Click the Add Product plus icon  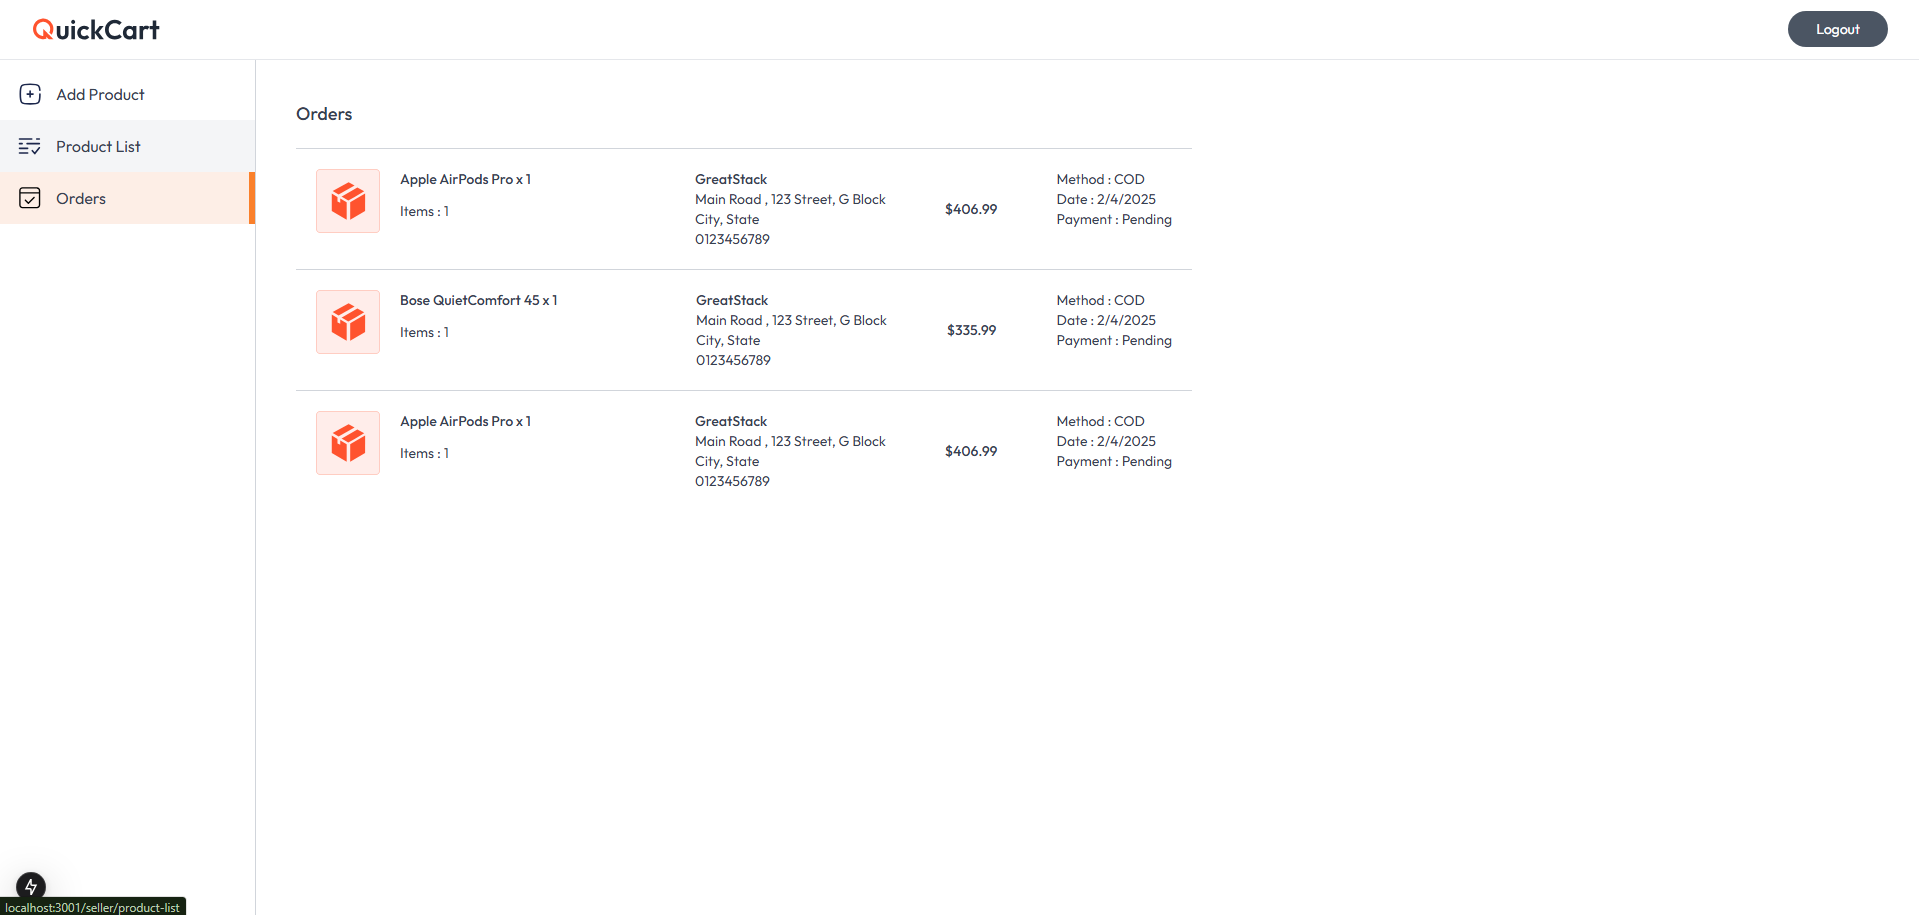click(30, 94)
